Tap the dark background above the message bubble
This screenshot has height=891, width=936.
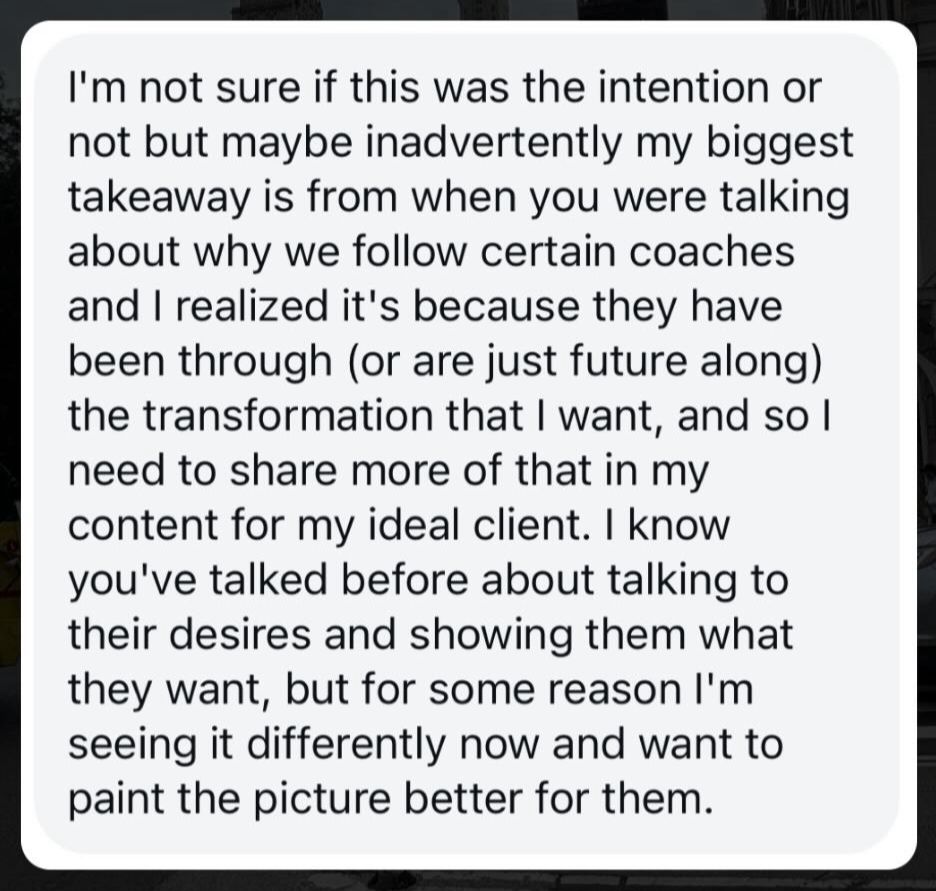point(468,9)
